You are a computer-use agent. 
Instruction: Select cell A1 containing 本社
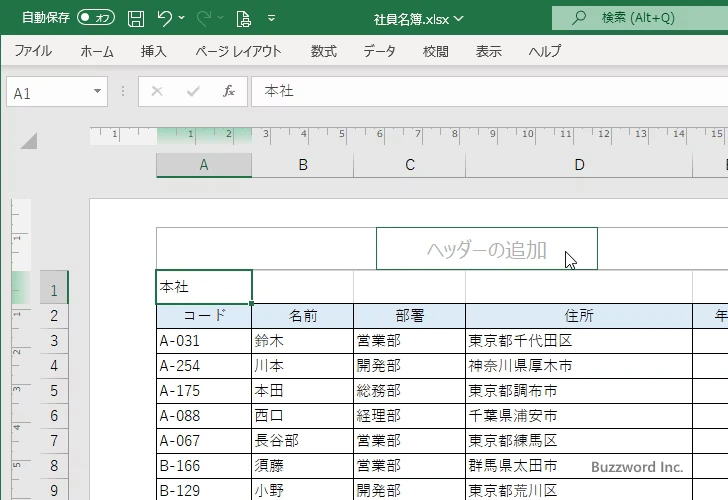(204, 287)
